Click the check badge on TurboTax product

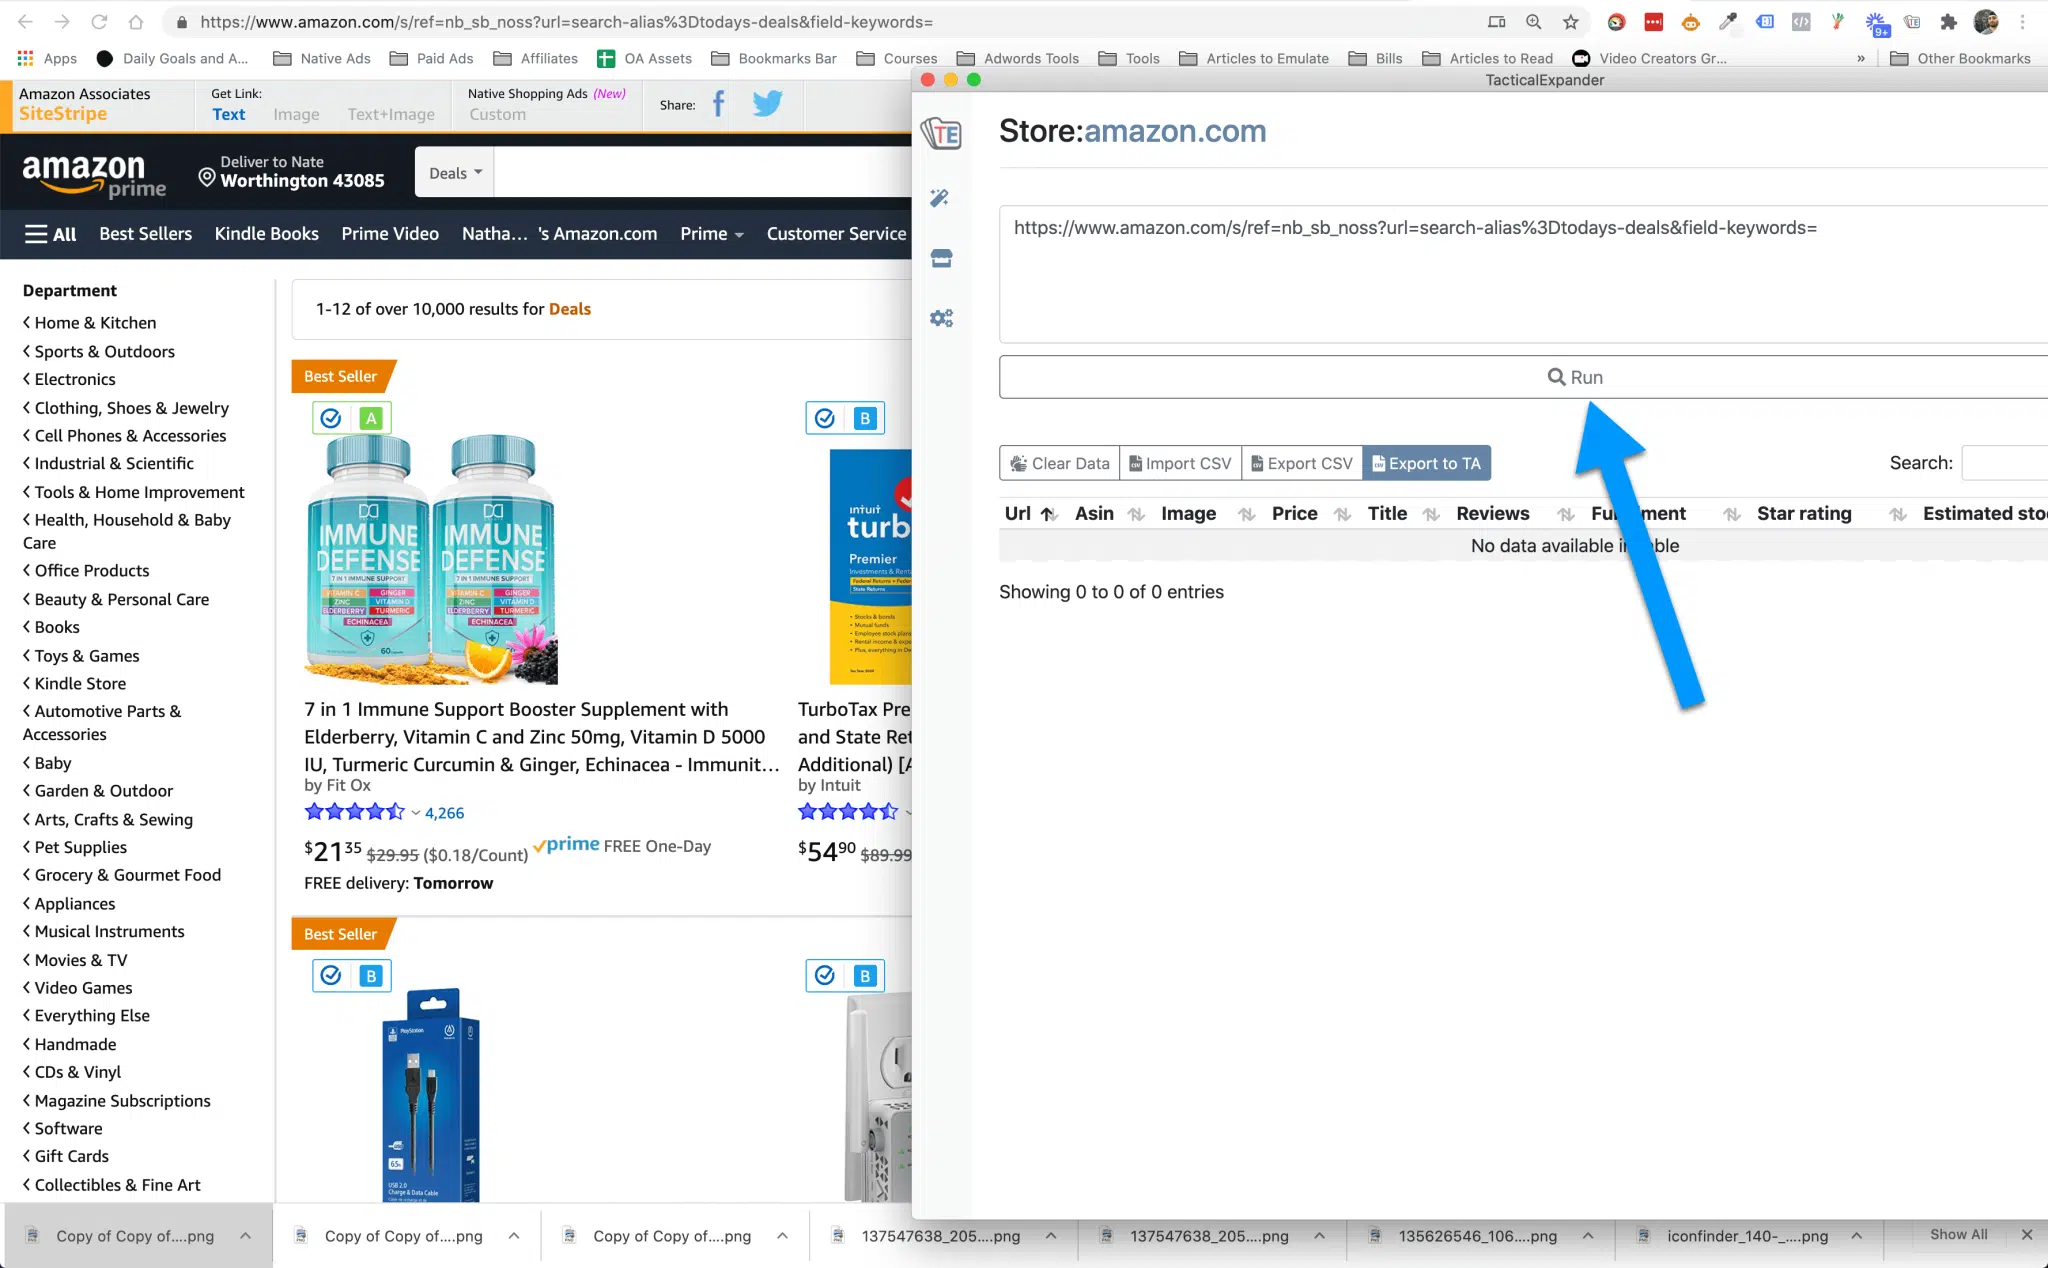coord(825,418)
